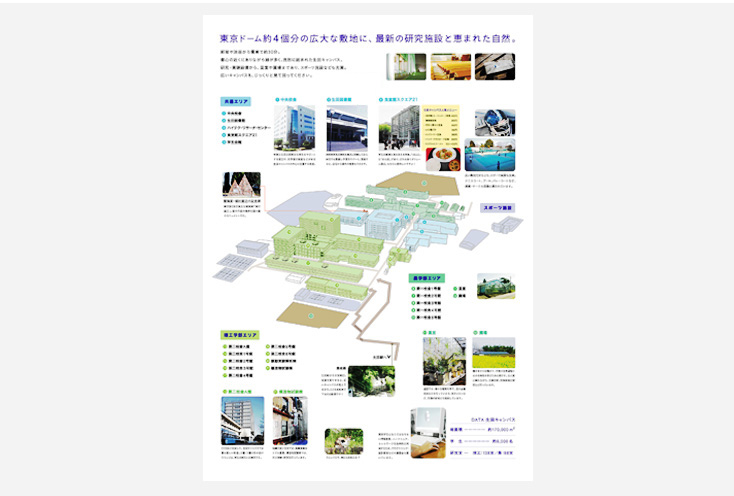734x496 pixels.
Task: Click the yellow cafeteria menu table
Action: click(441, 125)
